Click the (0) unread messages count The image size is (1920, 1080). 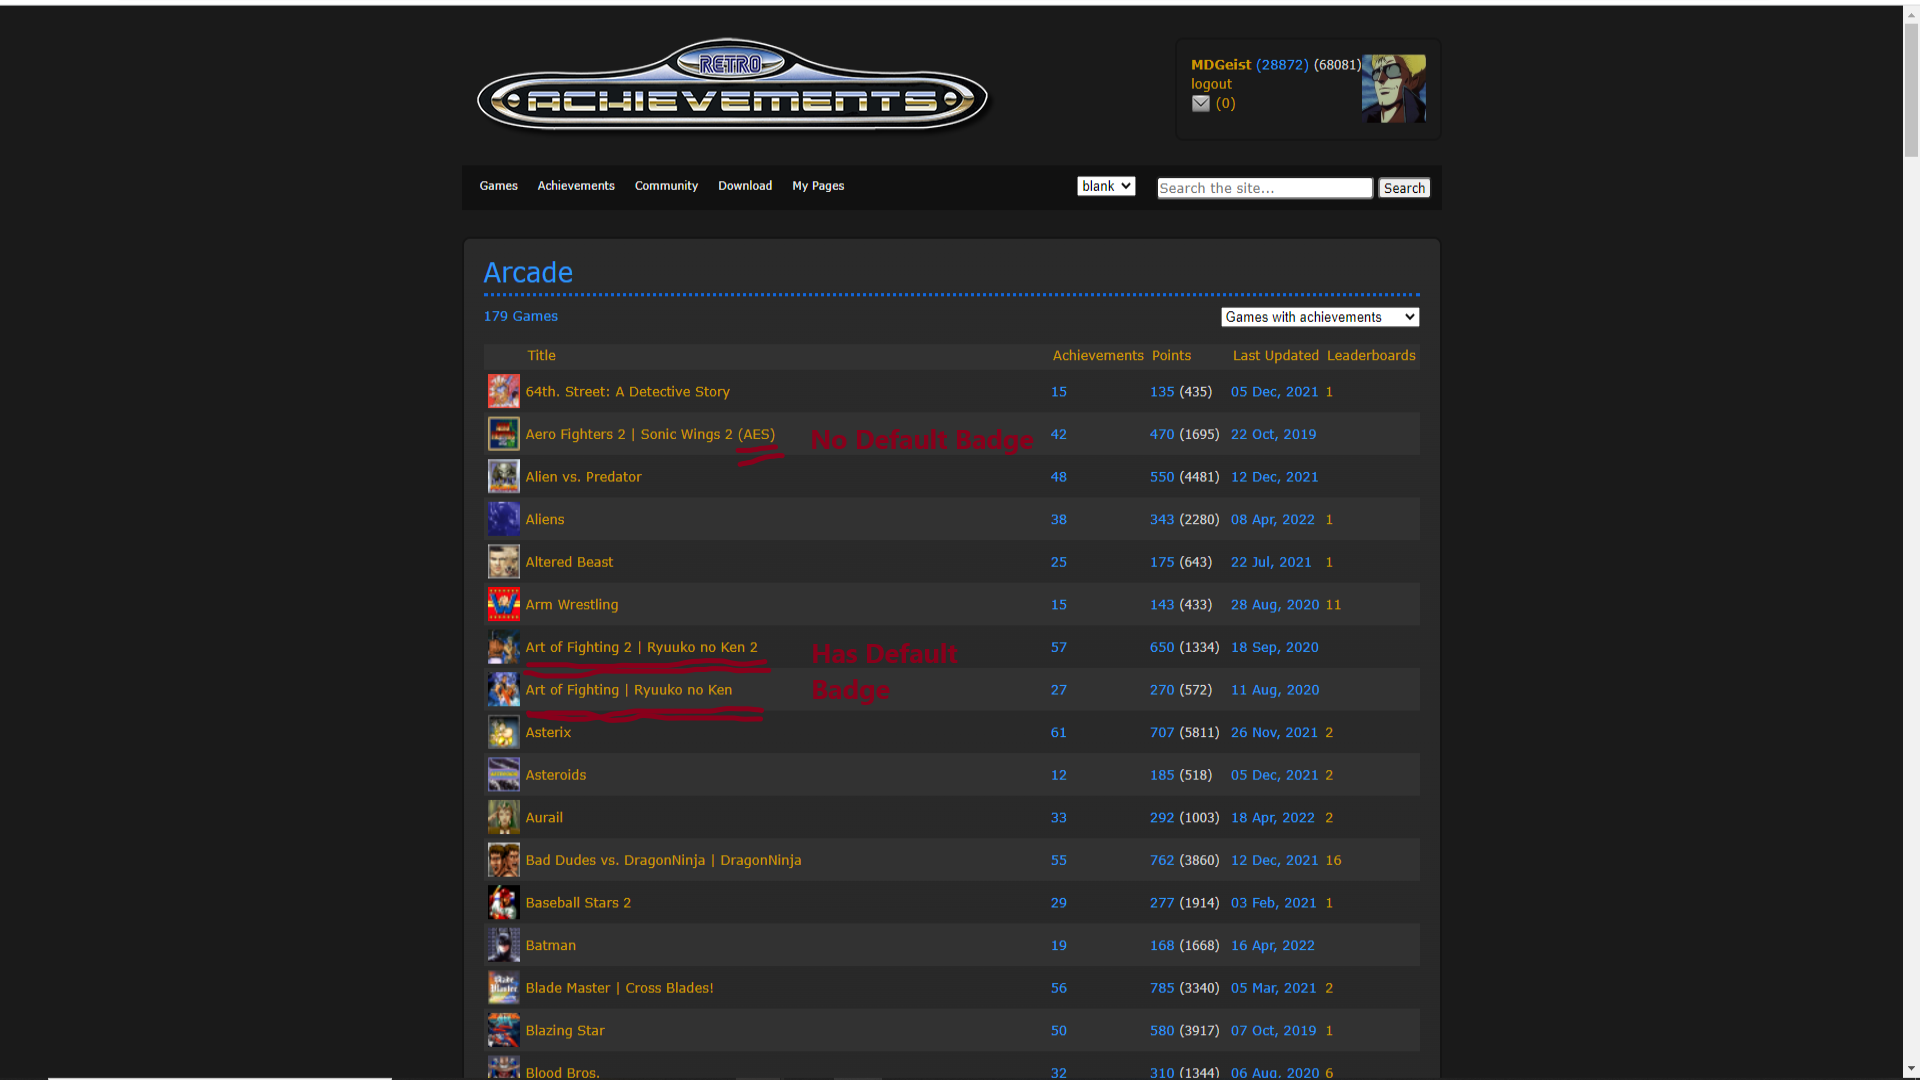(x=1225, y=103)
